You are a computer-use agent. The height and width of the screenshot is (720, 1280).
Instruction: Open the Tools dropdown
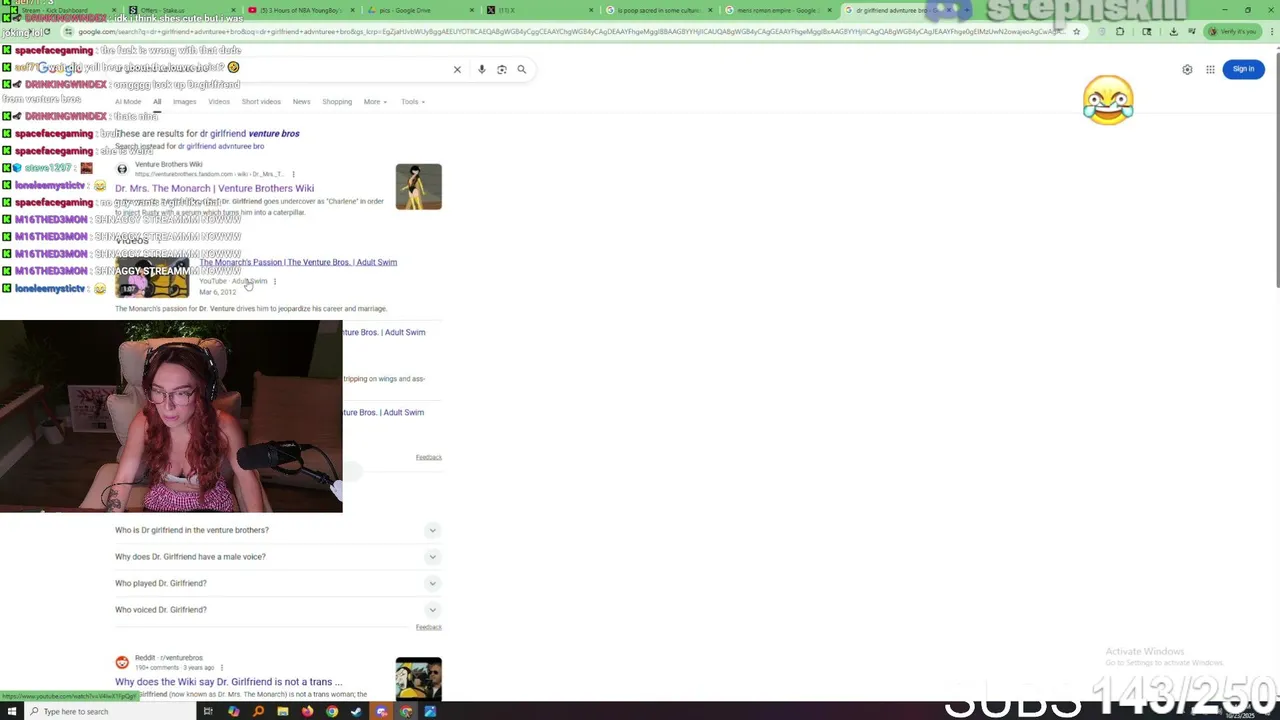413,101
